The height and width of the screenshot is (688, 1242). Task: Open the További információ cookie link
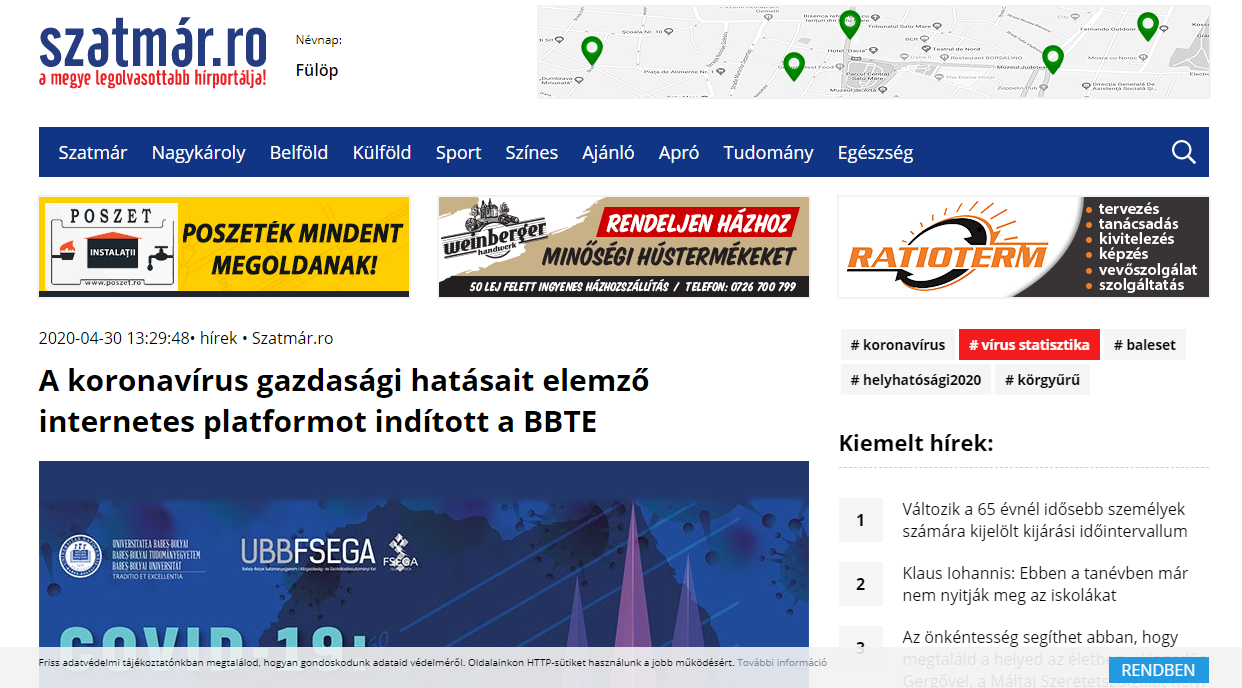(781, 663)
